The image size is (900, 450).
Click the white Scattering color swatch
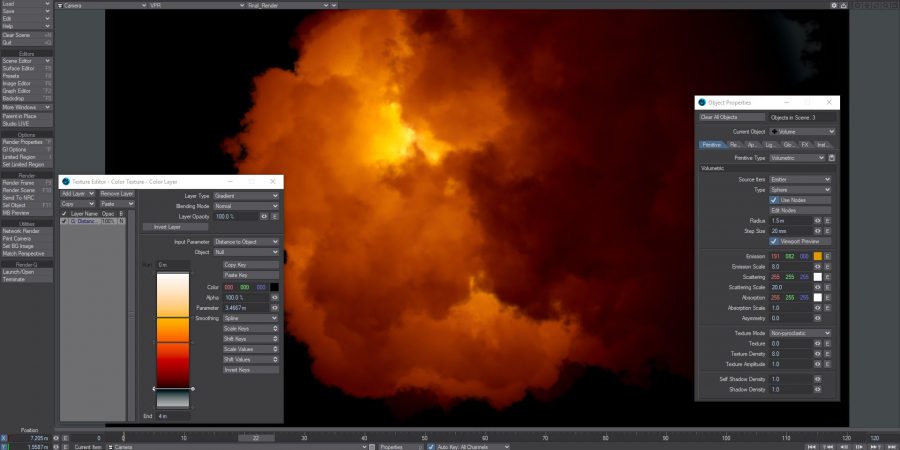coord(817,277)
